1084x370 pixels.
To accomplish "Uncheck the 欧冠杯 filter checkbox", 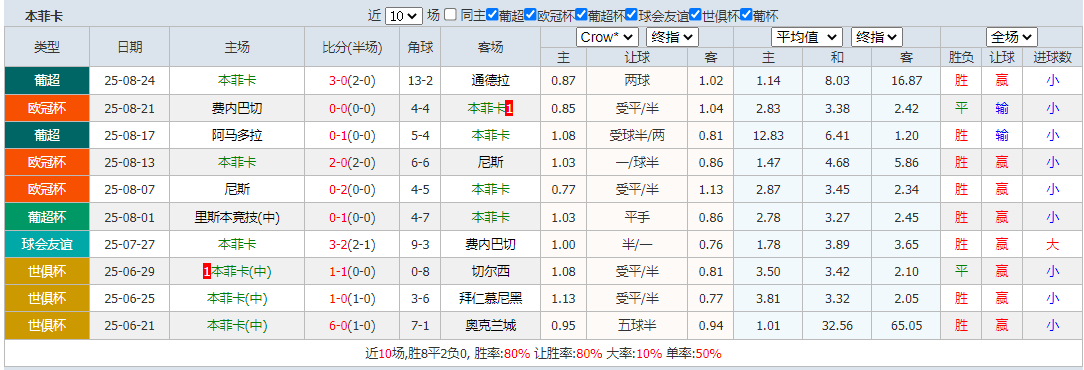I will pos(530,15).
